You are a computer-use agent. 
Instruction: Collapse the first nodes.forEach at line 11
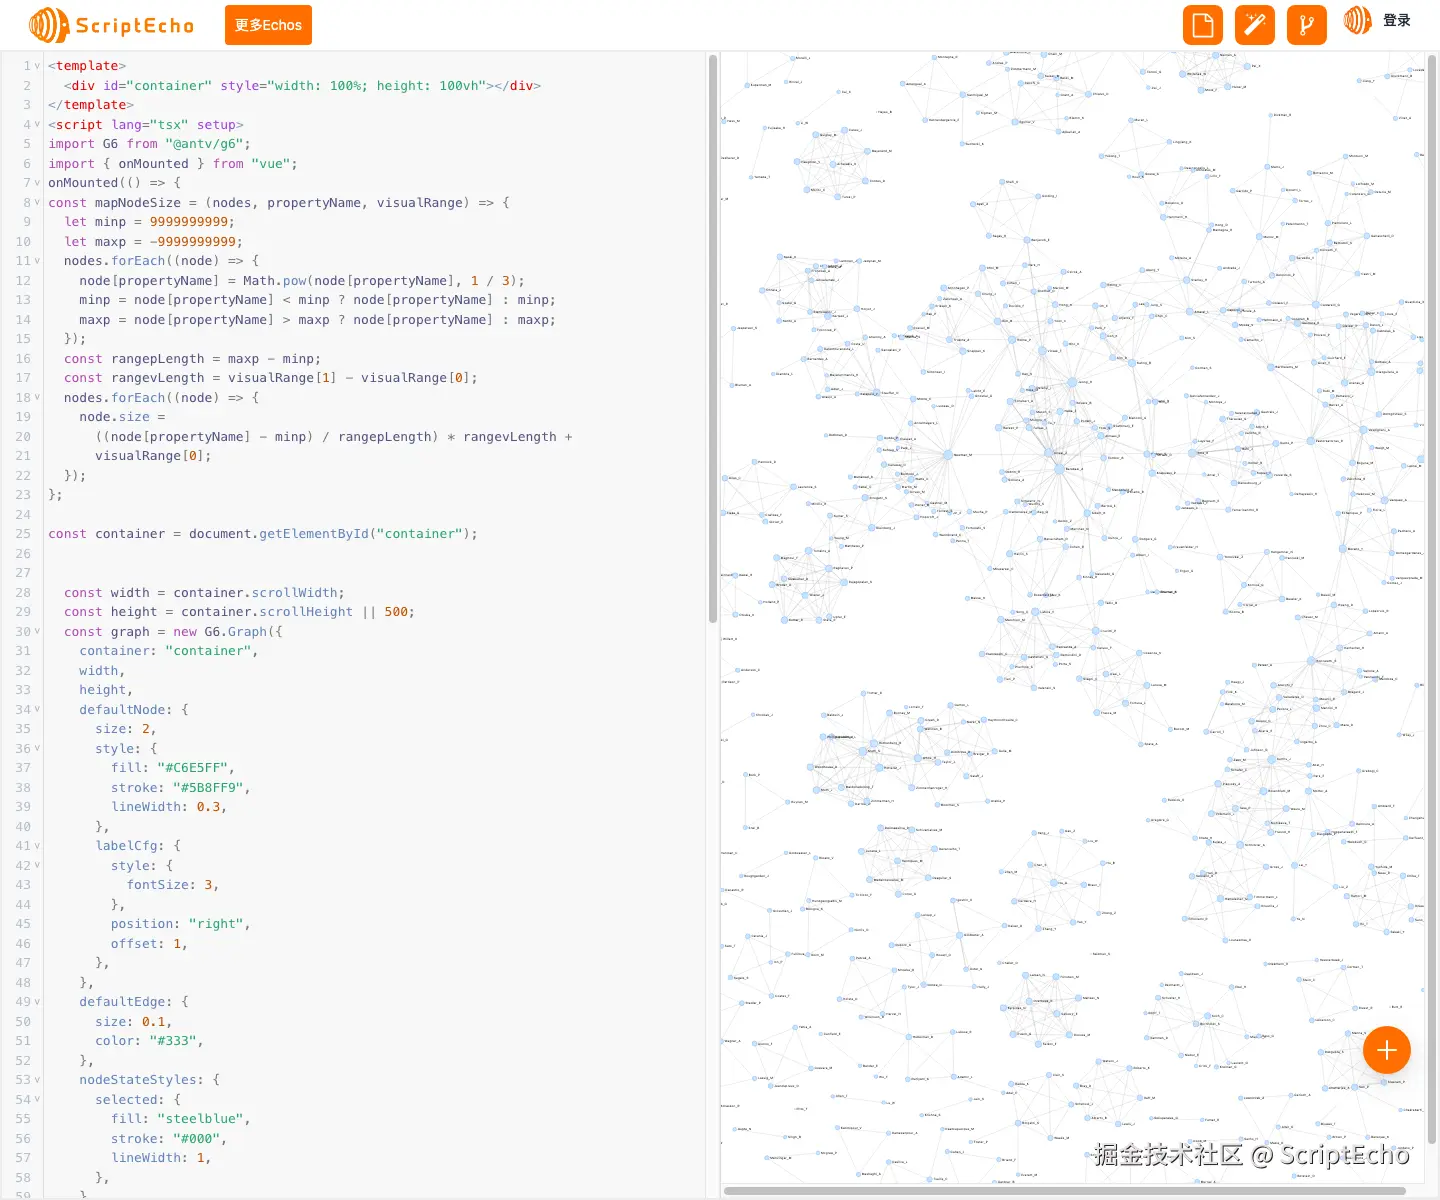click(38, 261)
